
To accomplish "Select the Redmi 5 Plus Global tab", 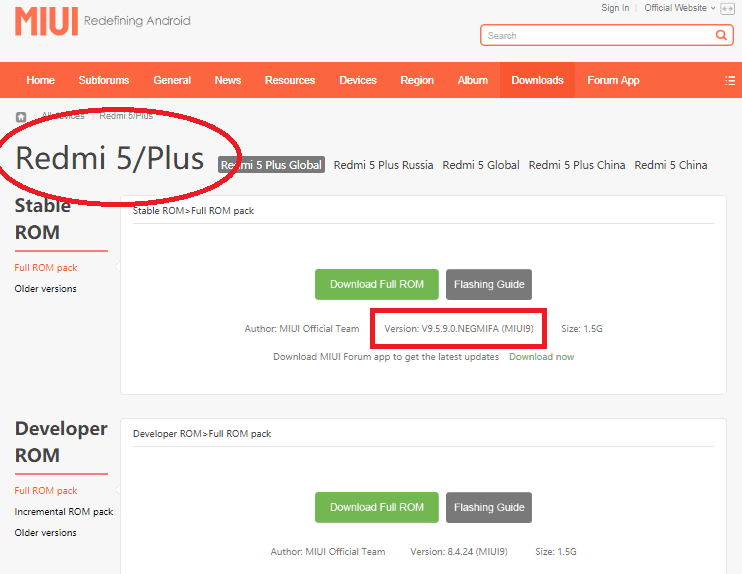I will coord(271,165).
